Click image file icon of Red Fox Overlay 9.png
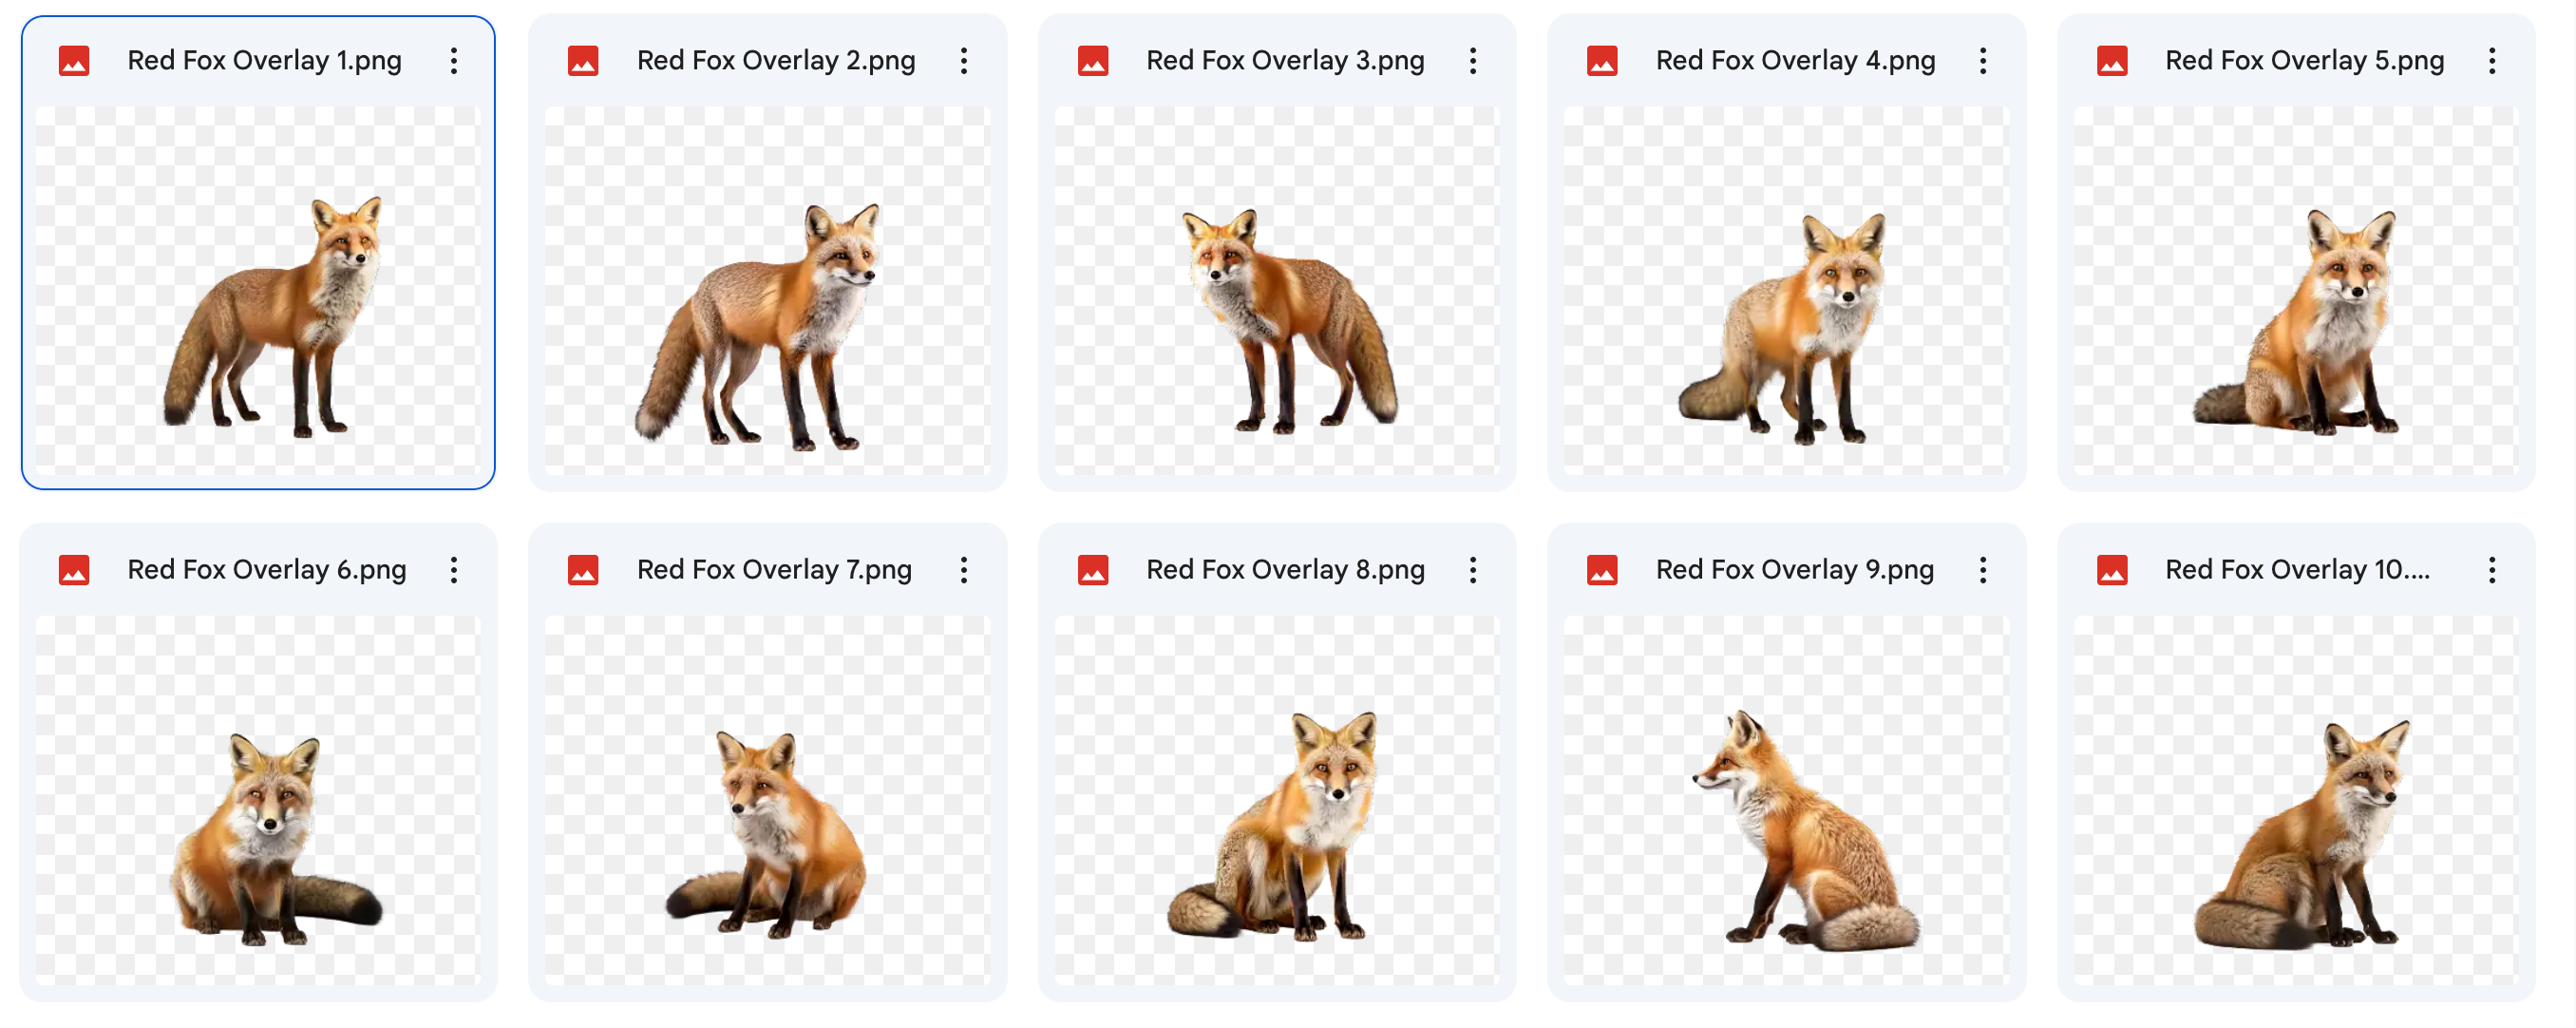 click(x=1602, y=570)
